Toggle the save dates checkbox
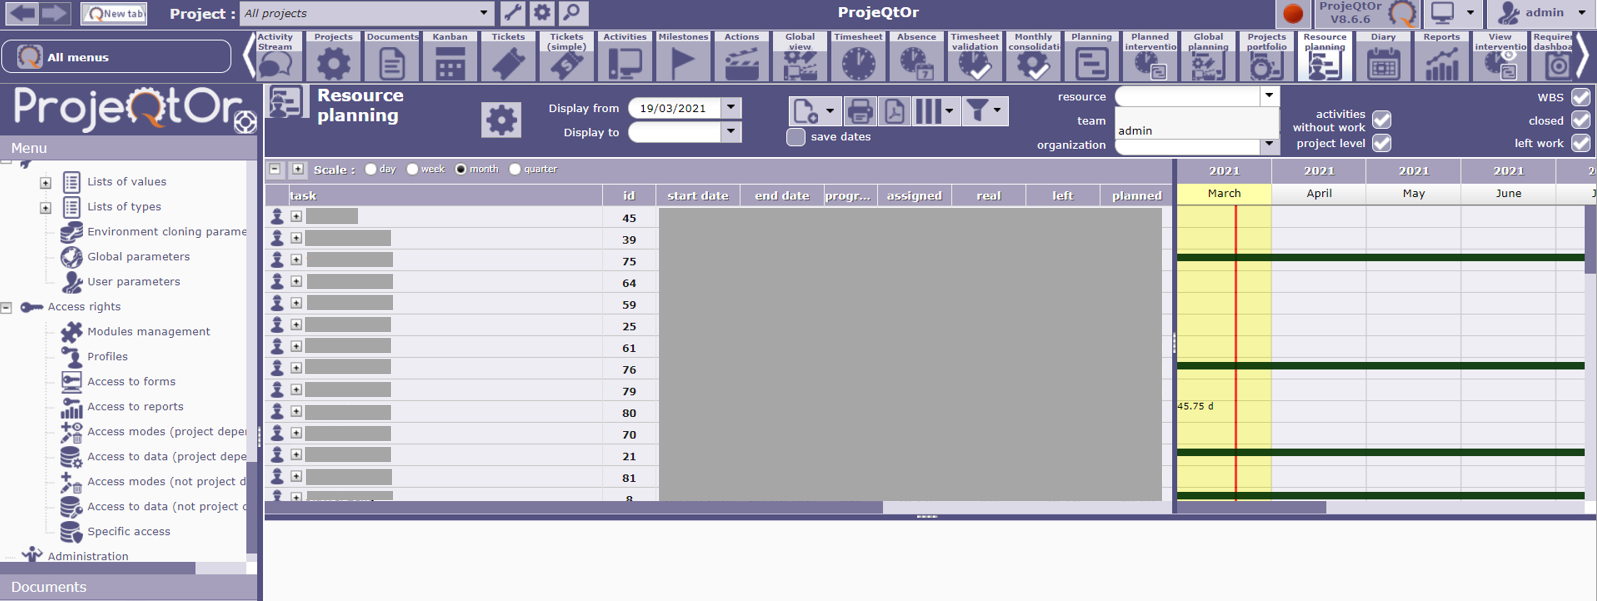Image resolution: width=1597 pixels, height=601 pixels. click(x=796, y=137)
